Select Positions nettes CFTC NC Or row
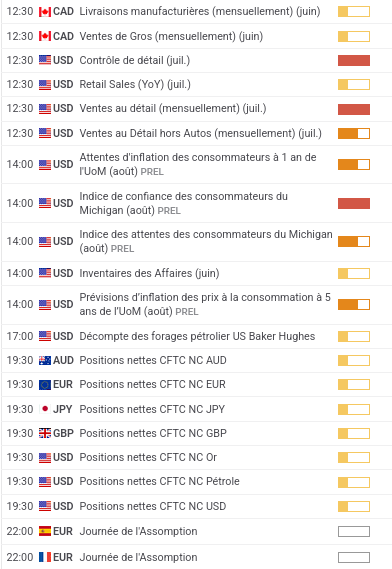Image resolution: width=392 pixels, height=569 pixels. tap(196, 458)
